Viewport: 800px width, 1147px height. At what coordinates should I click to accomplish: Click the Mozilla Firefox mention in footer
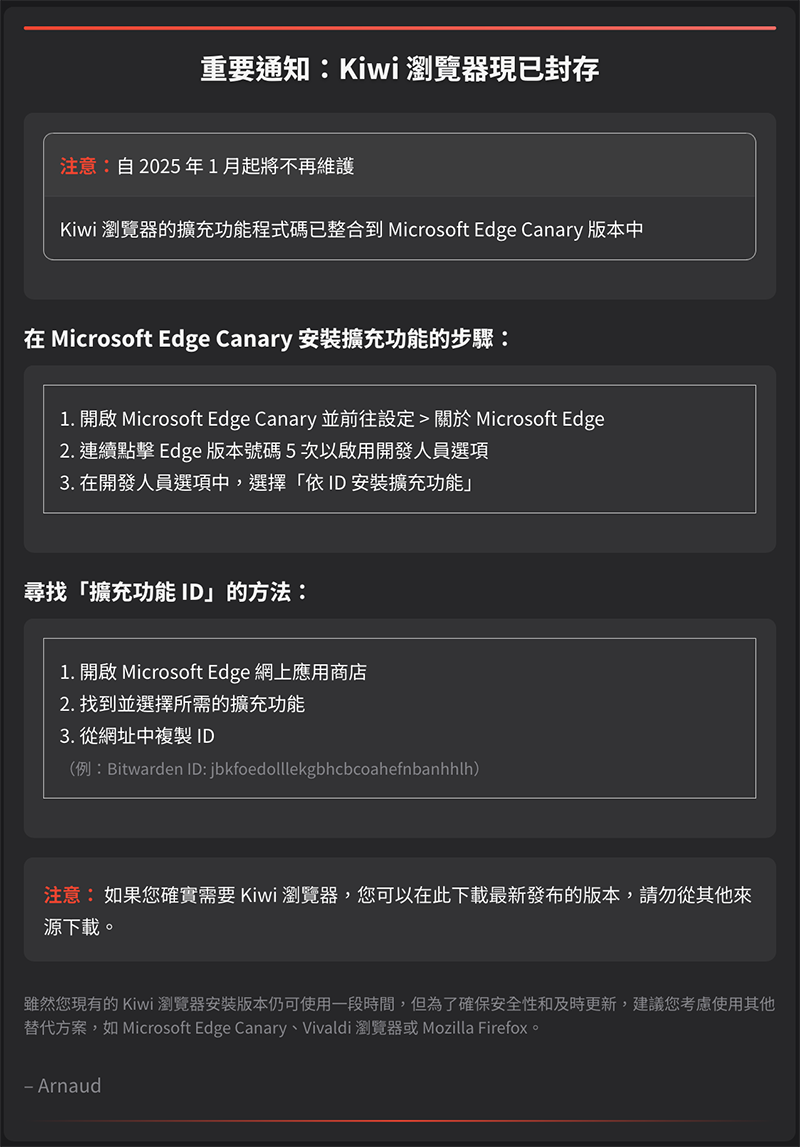(x=475, y=1028)
